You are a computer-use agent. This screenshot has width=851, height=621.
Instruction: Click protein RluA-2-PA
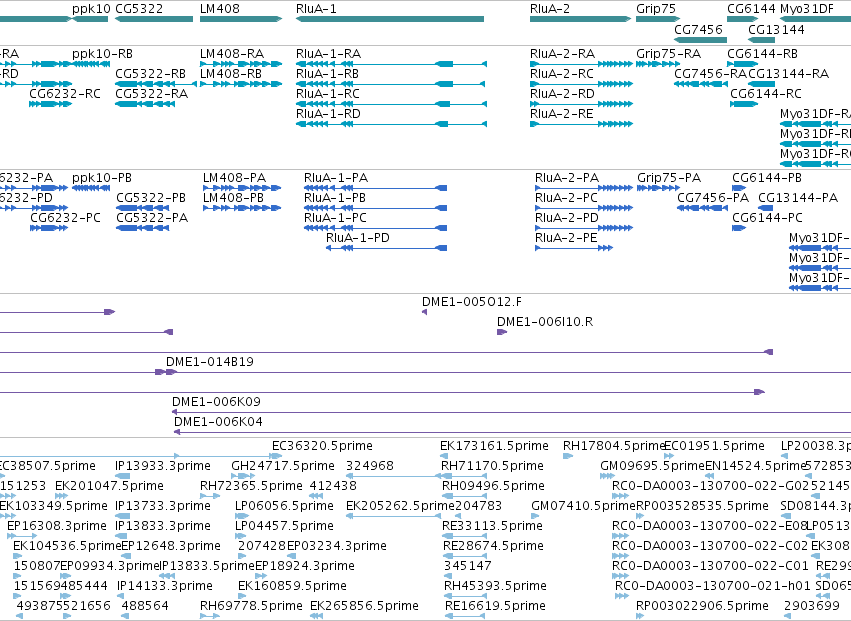click(567, 178)
